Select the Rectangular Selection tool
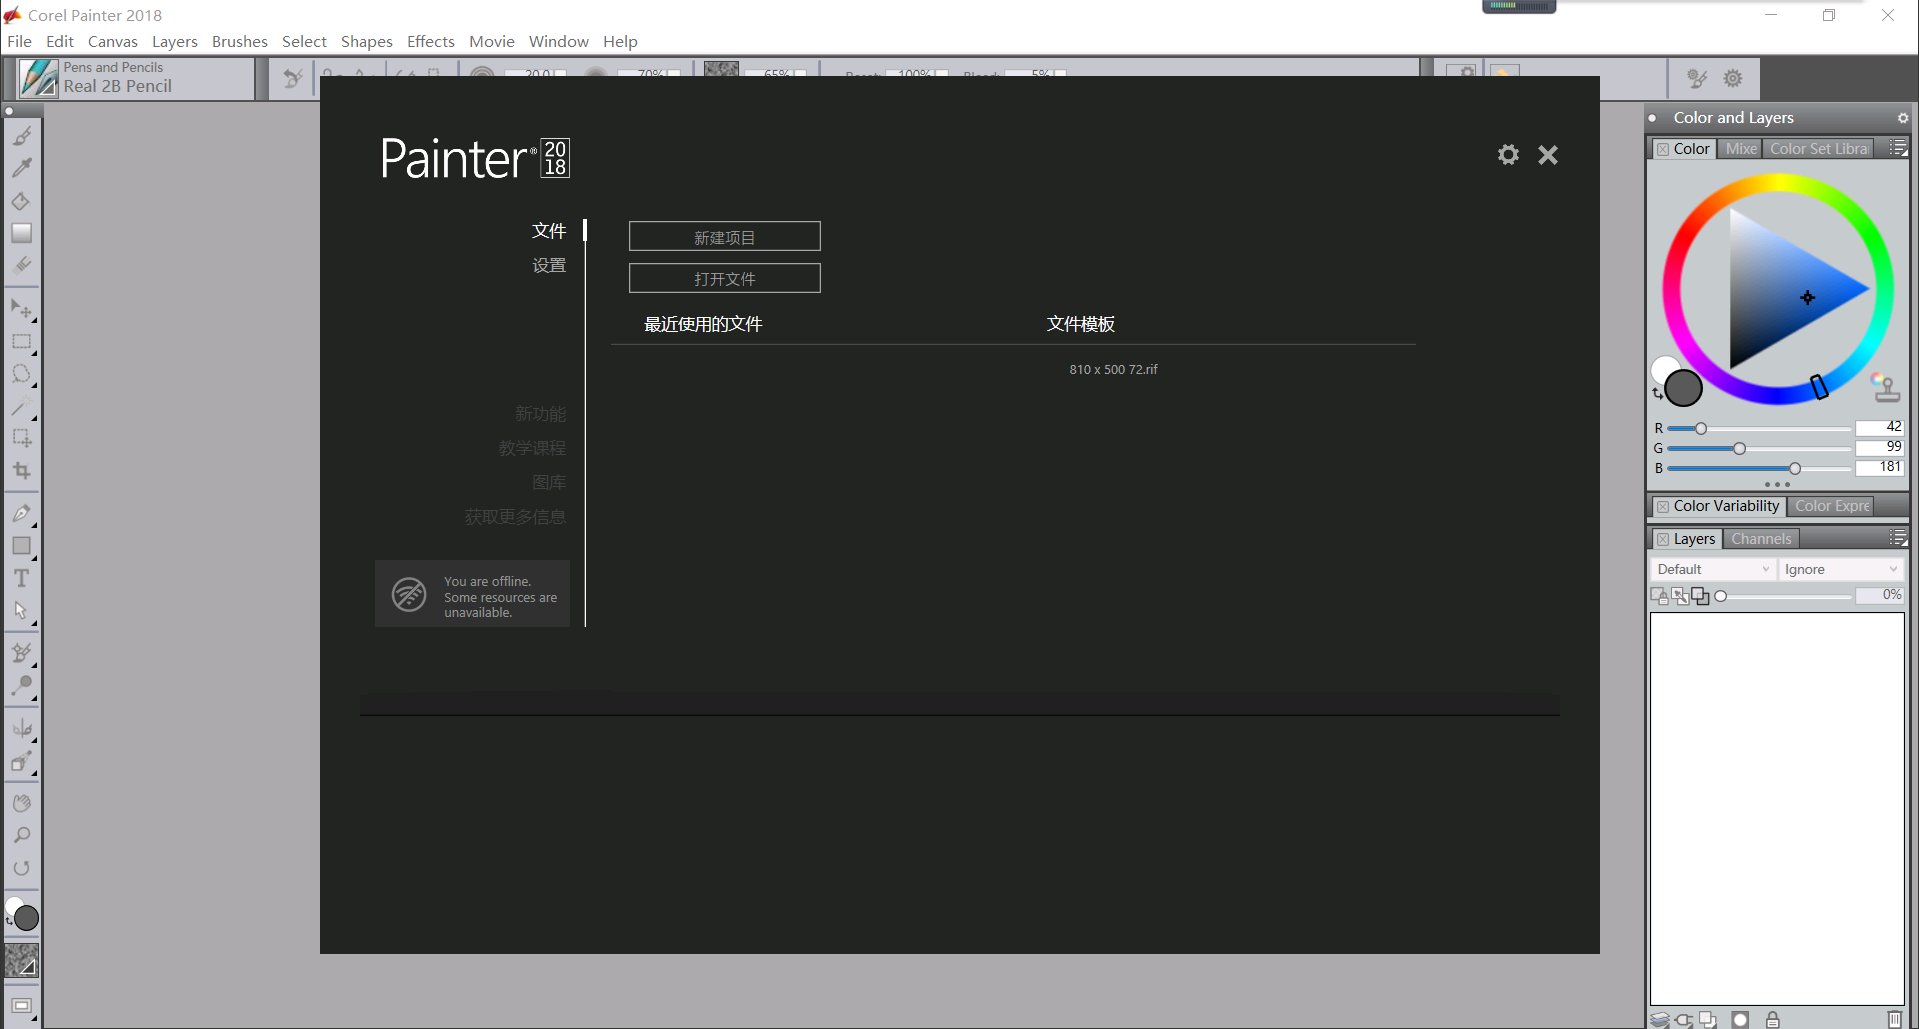 (21, 342)
